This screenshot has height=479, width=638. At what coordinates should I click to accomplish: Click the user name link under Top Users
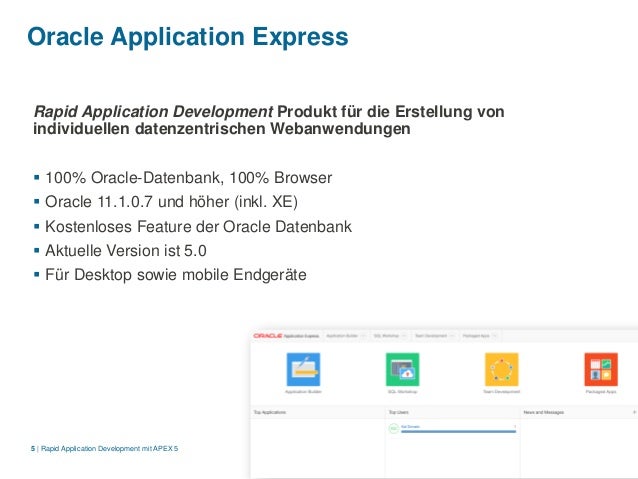[410, 427]
